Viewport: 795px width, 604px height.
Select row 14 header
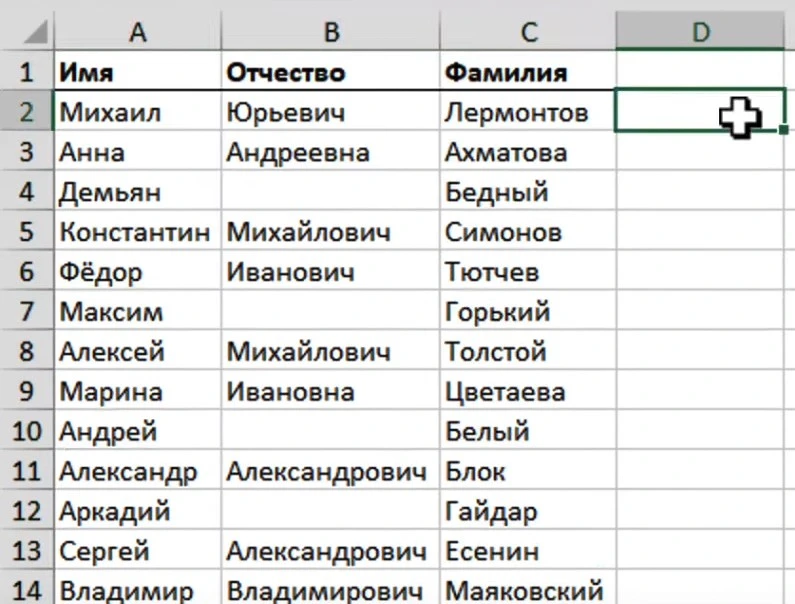pyautogui.click(x=26, y=591)
